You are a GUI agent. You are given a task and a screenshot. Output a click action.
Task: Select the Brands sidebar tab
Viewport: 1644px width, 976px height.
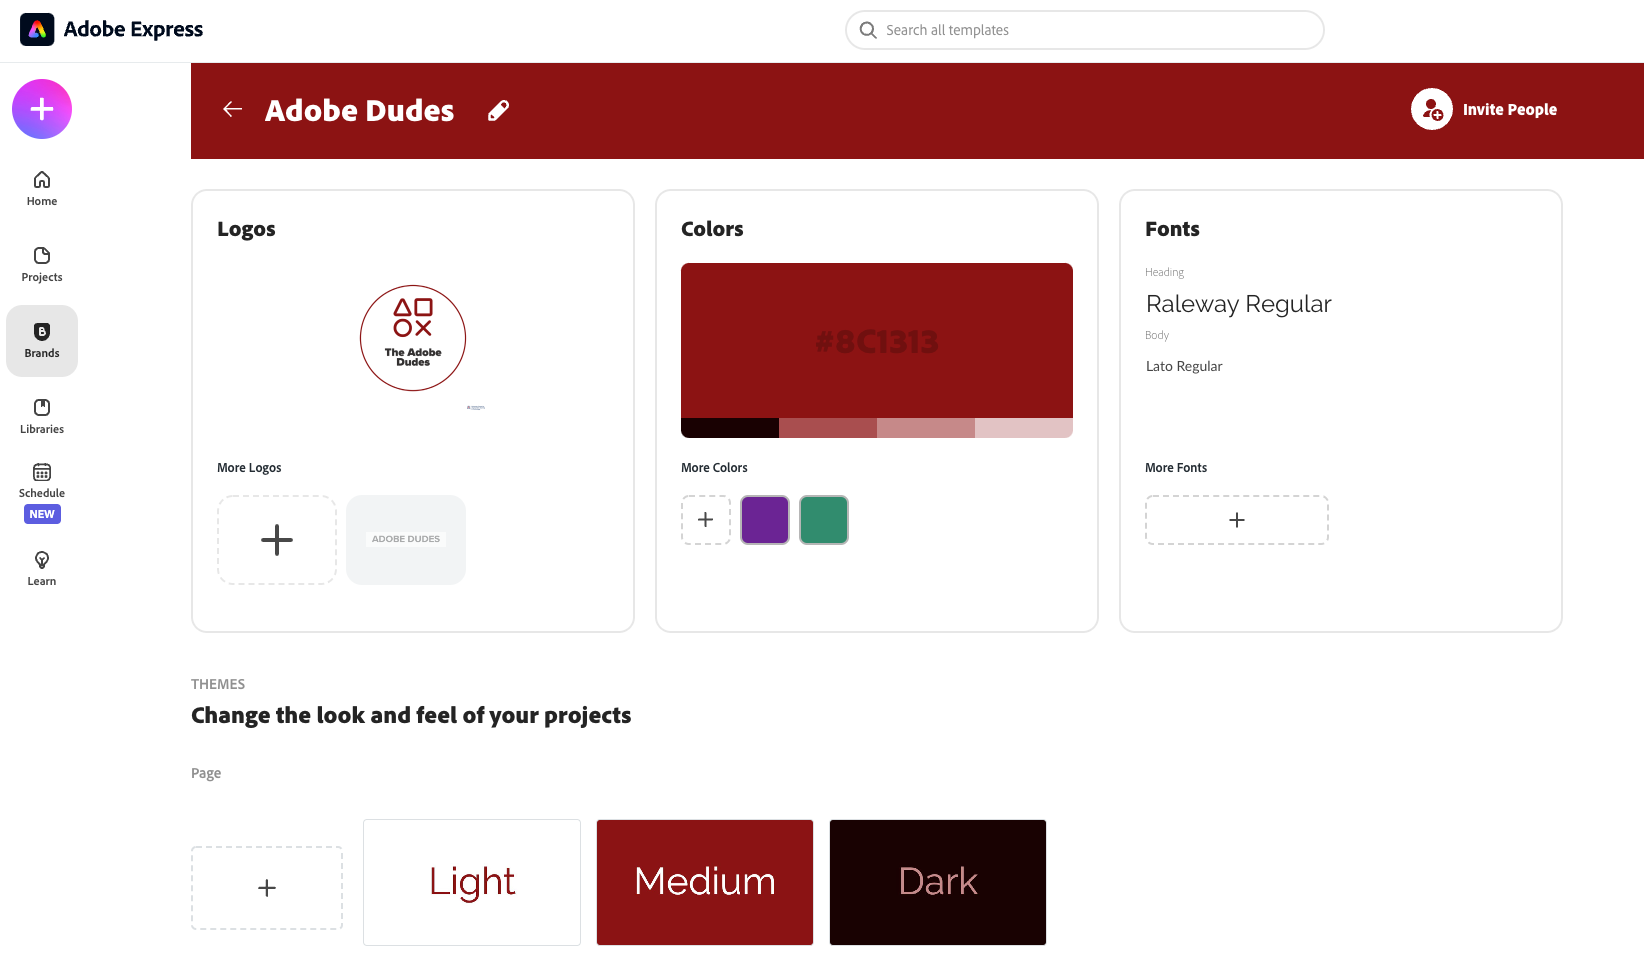coord(42,340)
